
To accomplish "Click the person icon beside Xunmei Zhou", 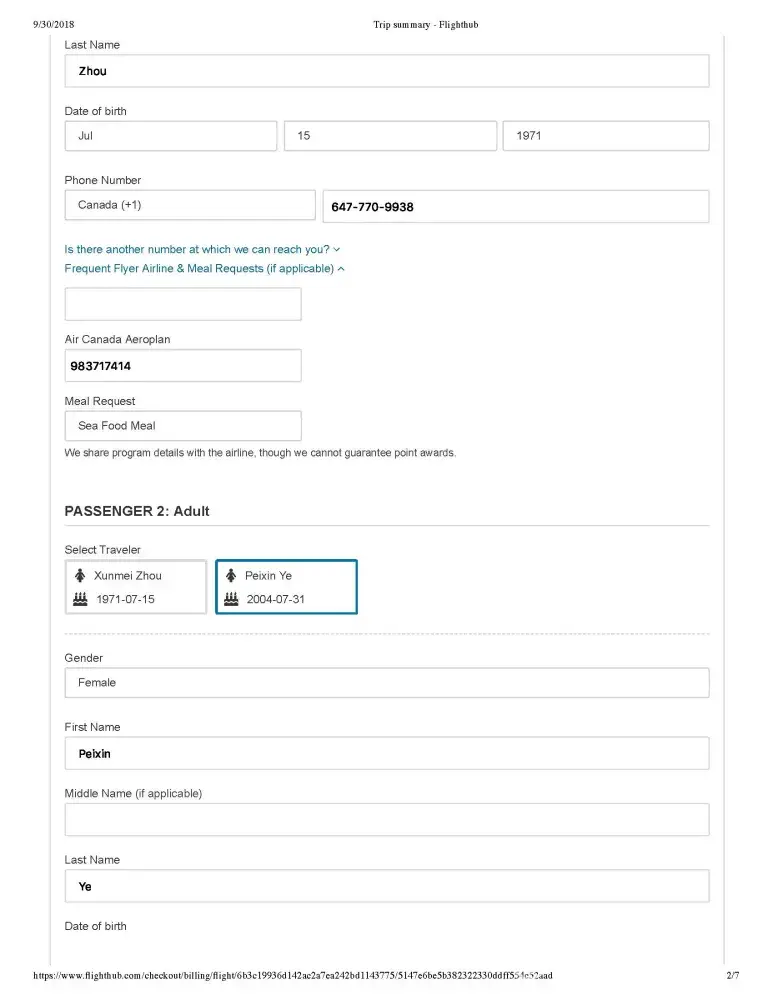I will point(80,576).
